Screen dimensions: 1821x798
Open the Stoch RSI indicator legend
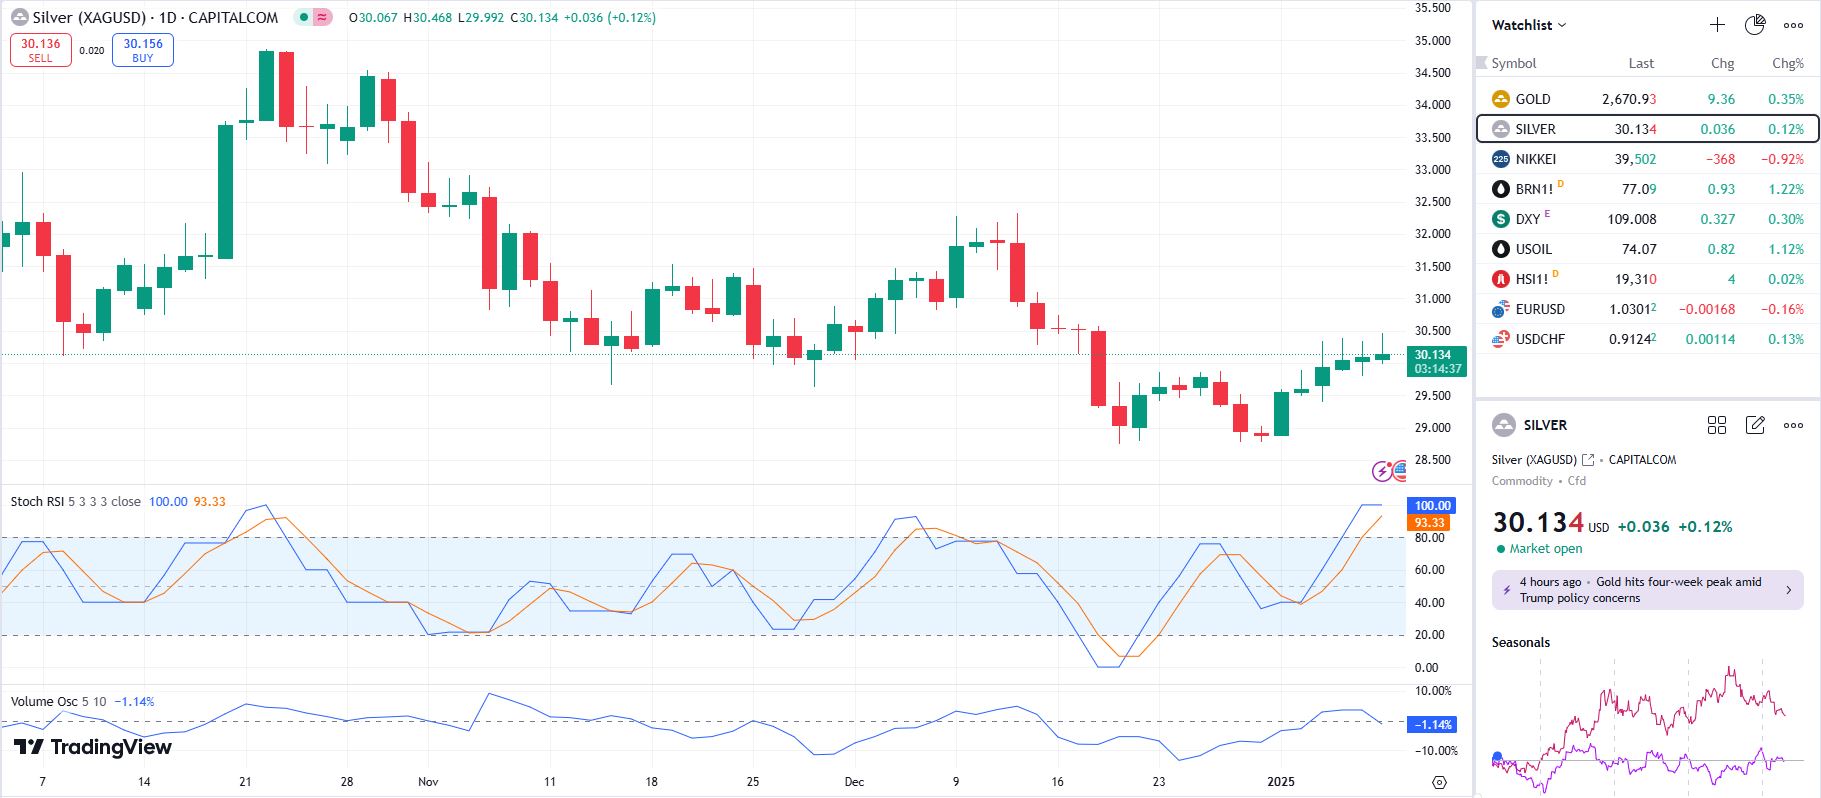tap(75, 502)
